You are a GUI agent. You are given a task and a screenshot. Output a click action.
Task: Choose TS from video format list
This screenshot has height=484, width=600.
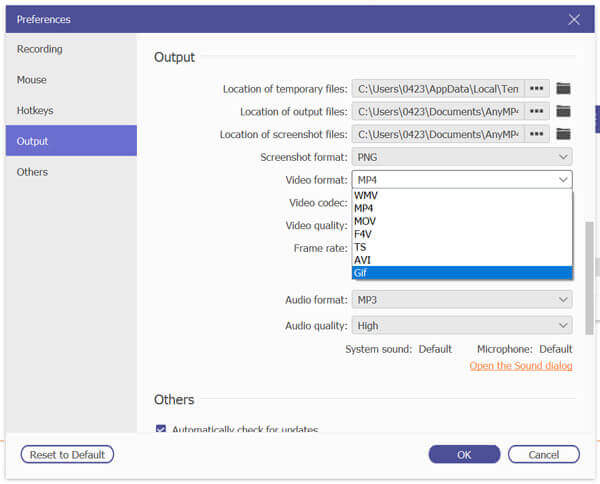462,247
